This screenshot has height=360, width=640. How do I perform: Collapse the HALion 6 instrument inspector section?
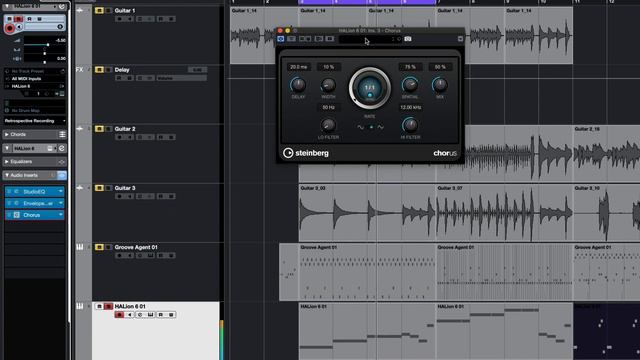click(x=7, y=148)
